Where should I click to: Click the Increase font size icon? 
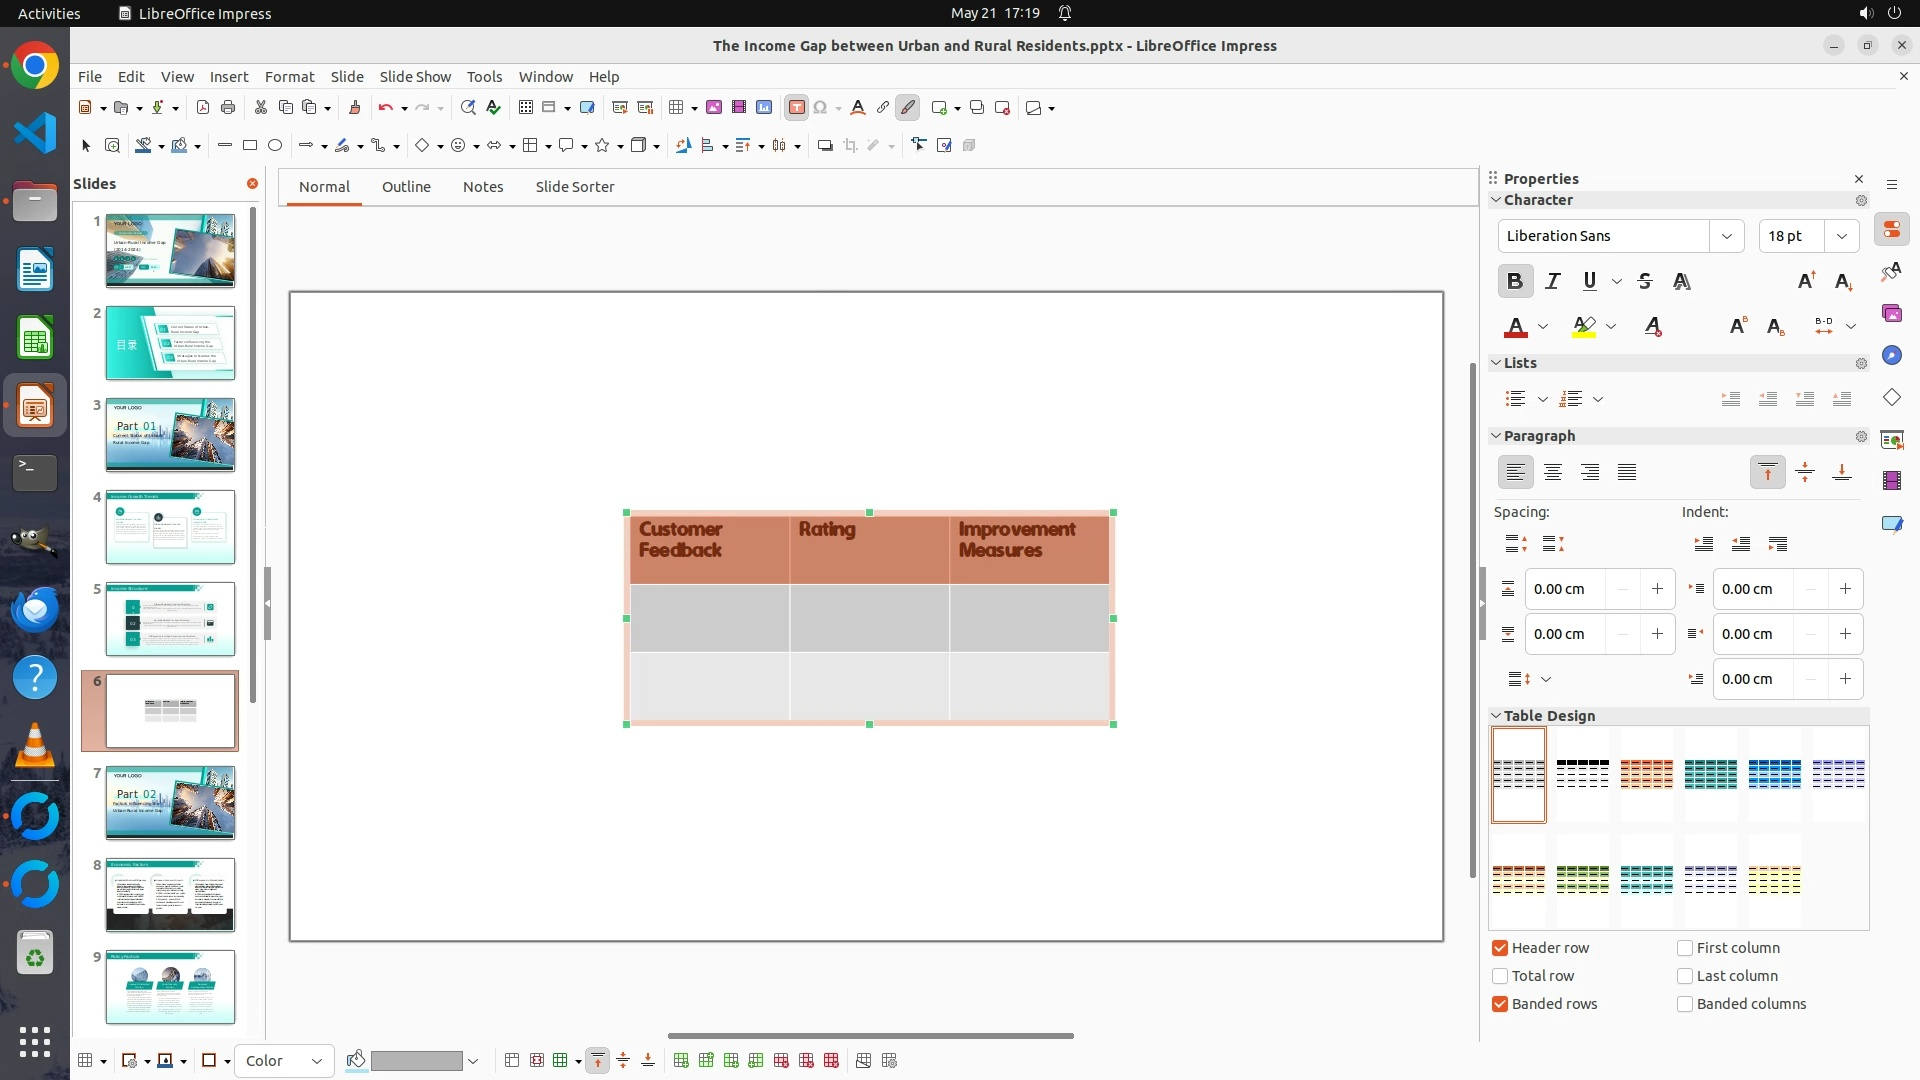1806,281
